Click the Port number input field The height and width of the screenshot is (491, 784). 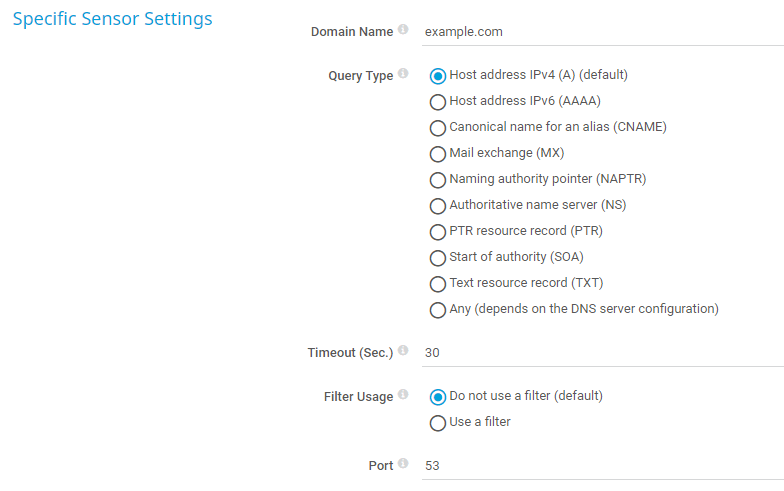coord(600,466)
